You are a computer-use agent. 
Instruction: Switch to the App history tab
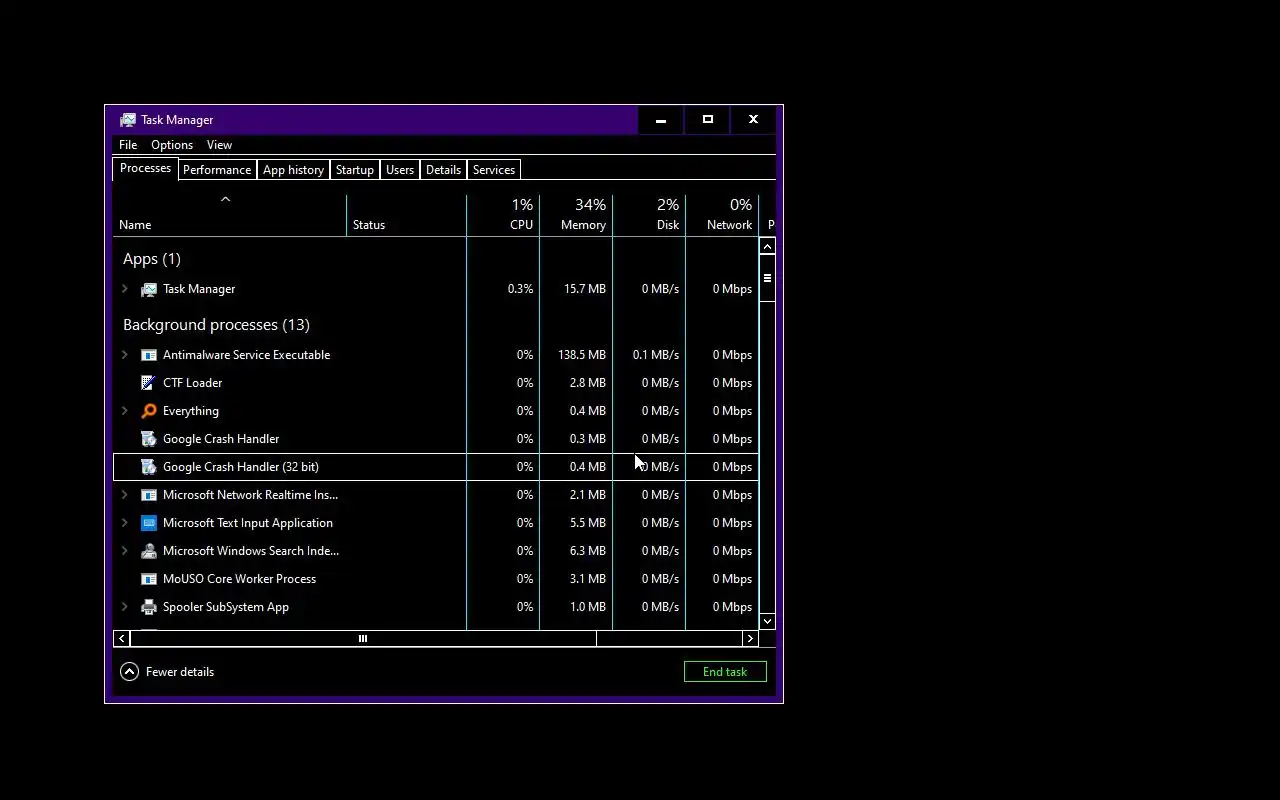pyautogui.click(x=293, y=170)
